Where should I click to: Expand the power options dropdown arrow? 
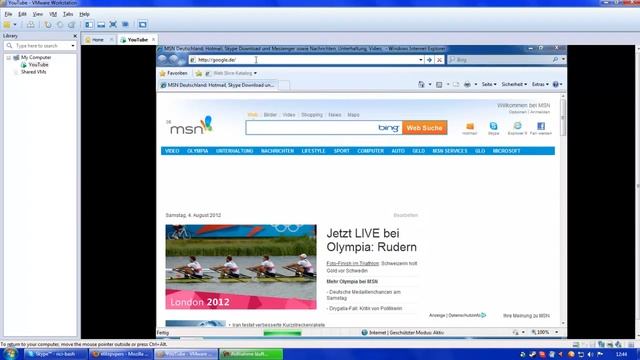pyautogui.click(x=15, y=24)
